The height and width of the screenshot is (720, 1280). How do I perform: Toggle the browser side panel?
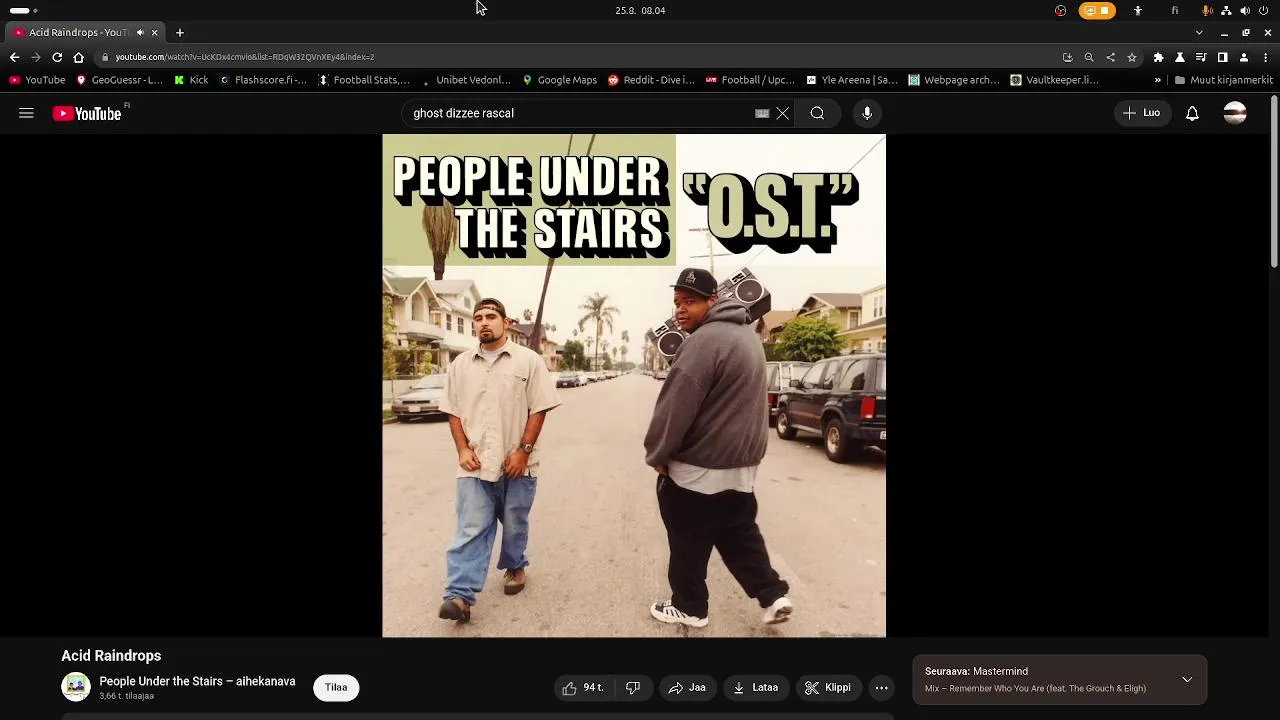pyautogui.click(x=1222, y=57)
